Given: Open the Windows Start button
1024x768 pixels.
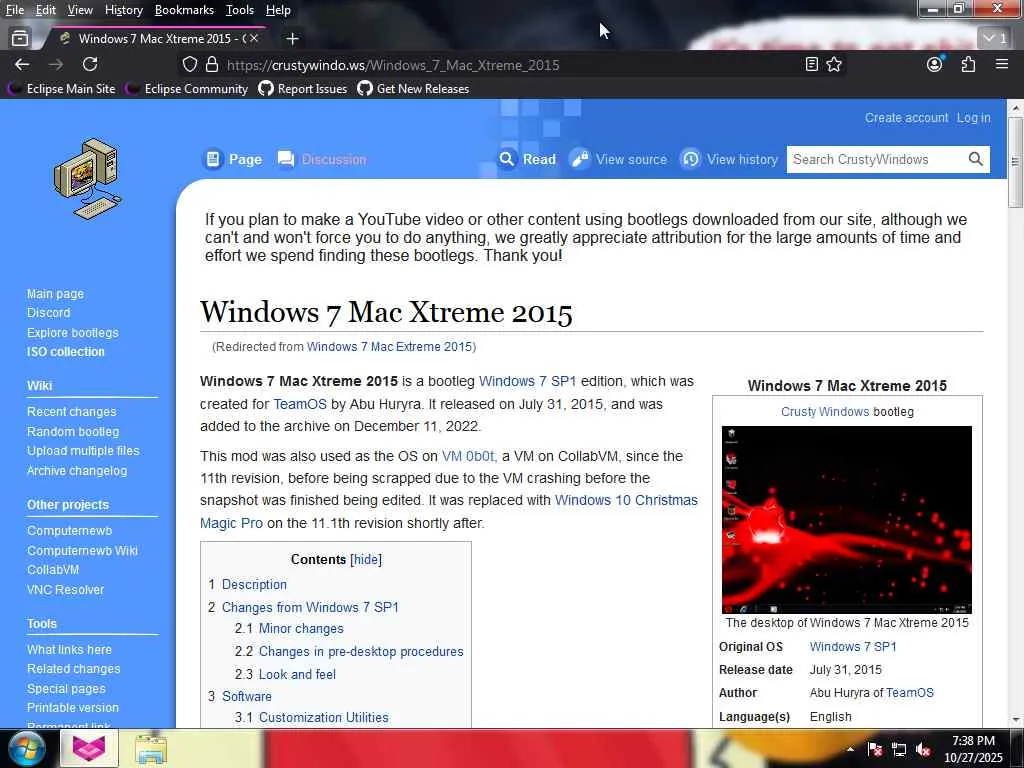Looking at the screenshot, I should point(27,748).
